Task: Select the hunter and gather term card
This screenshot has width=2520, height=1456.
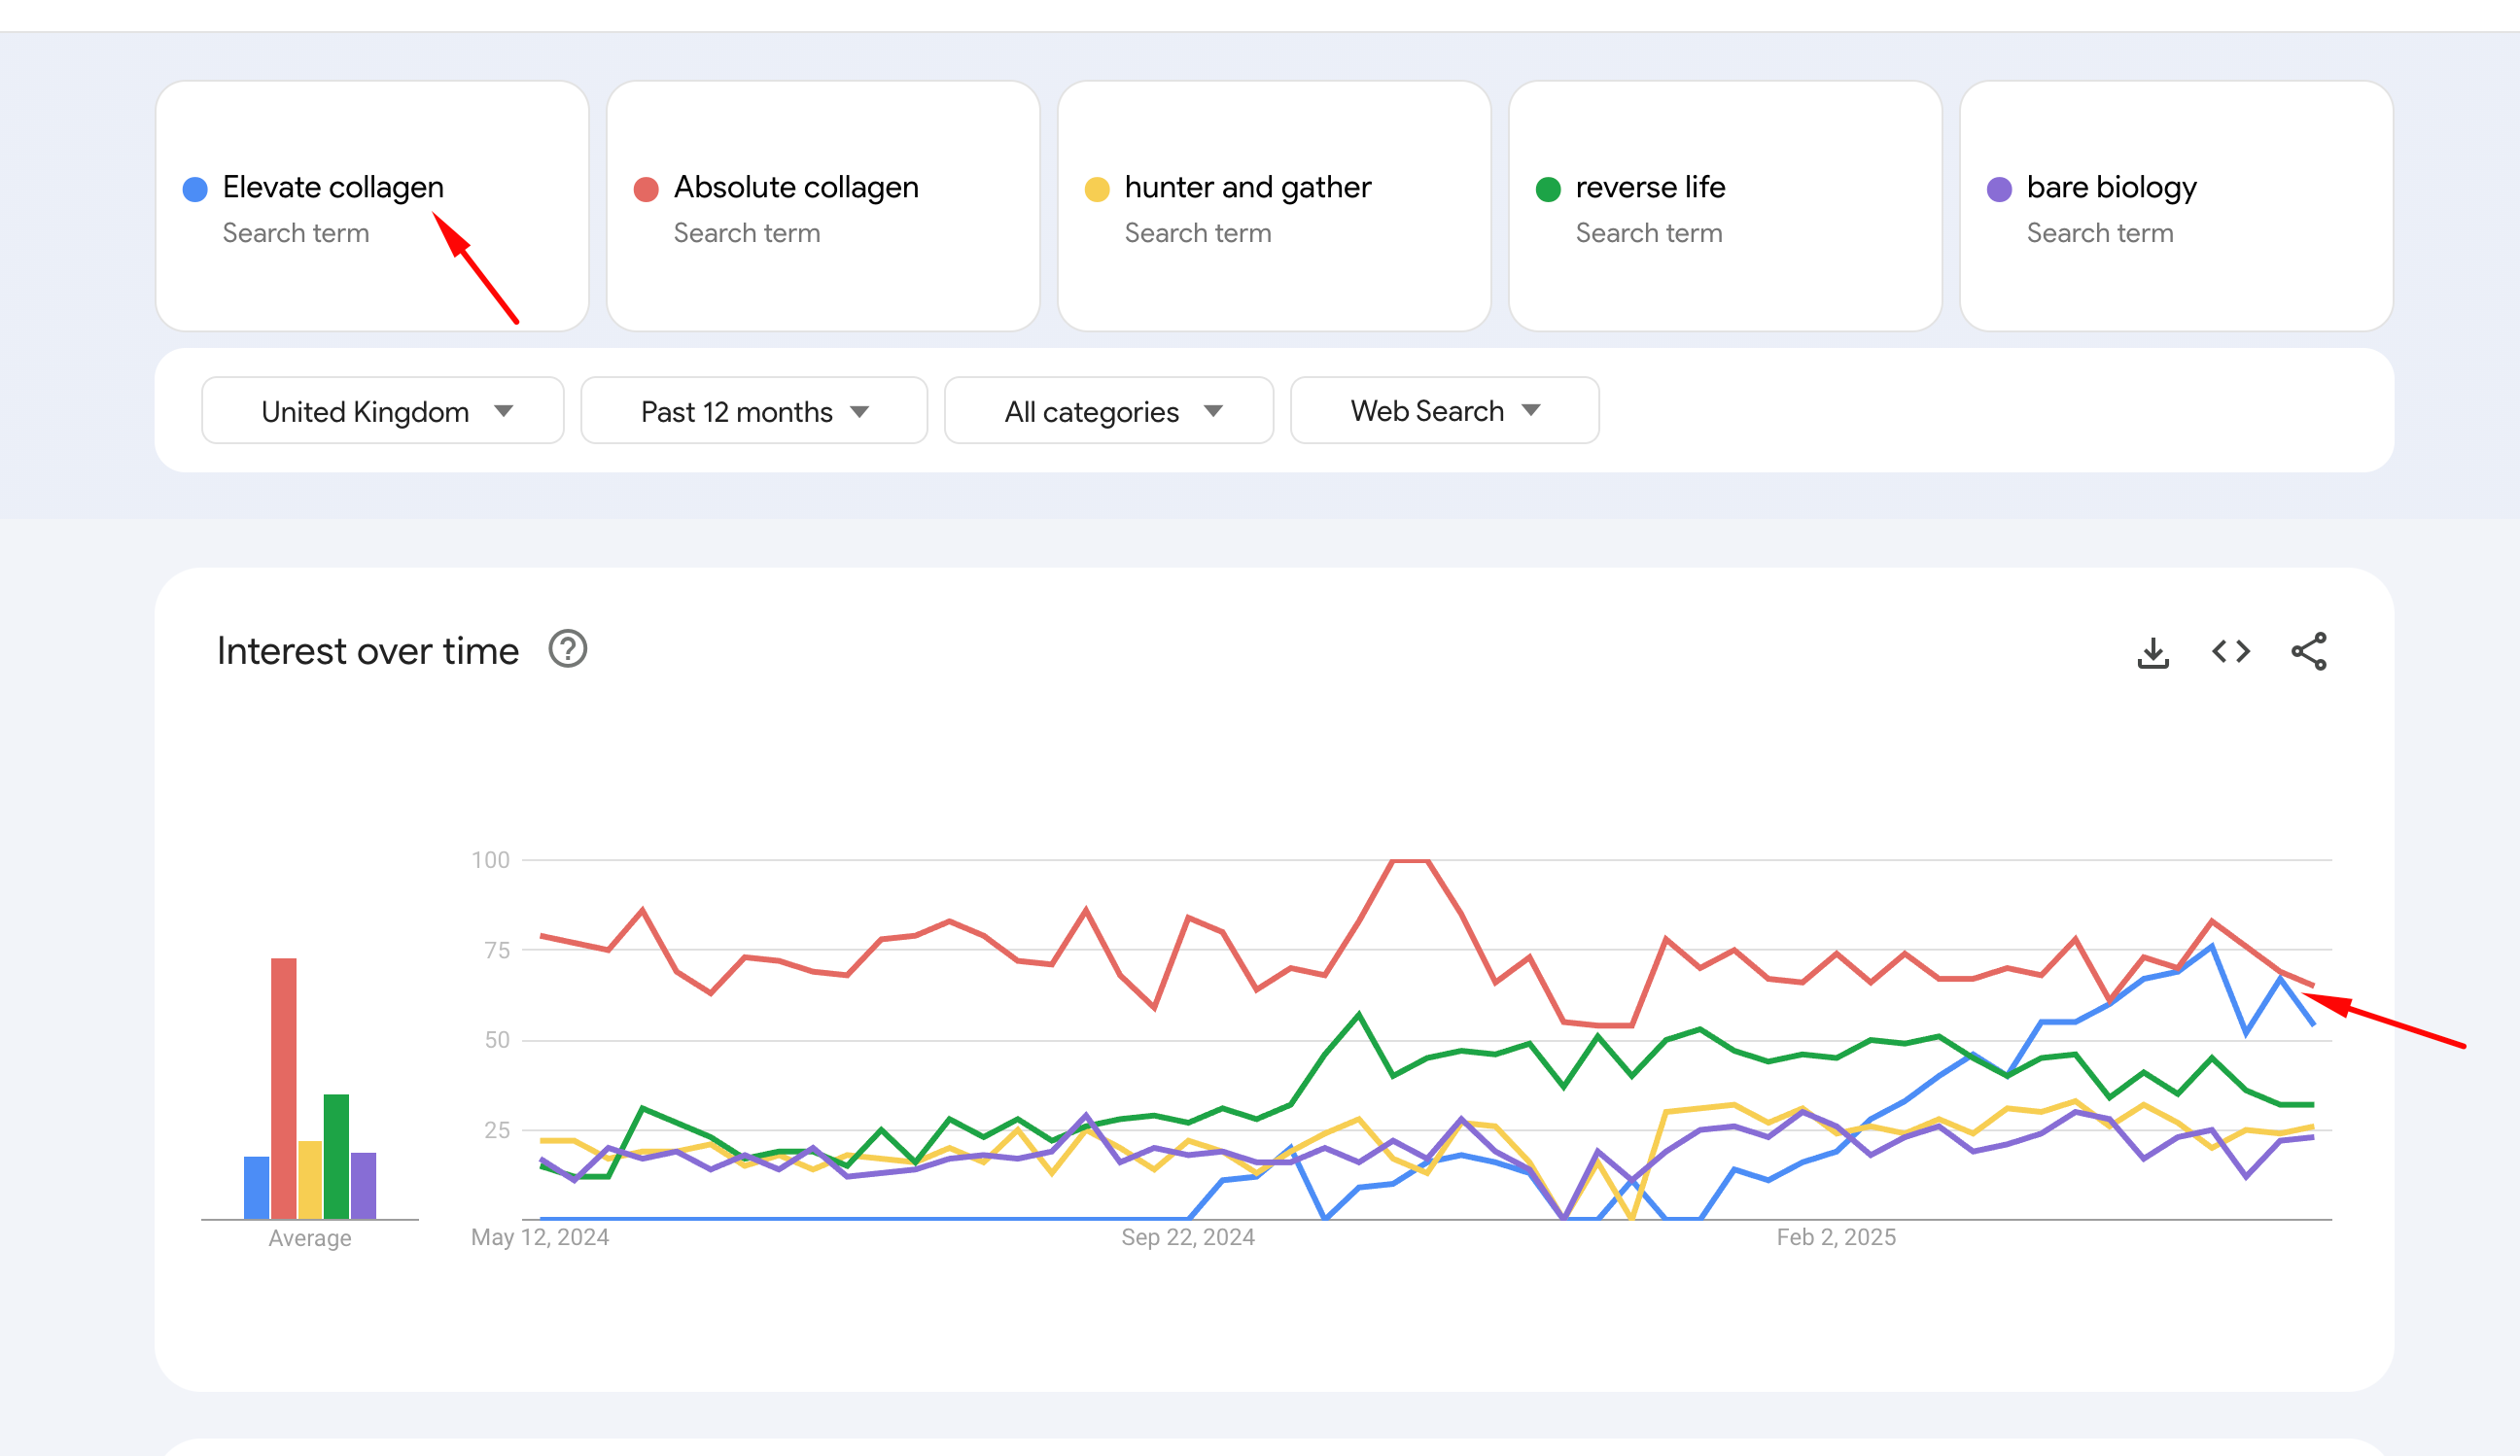Action: point(1273,206)
